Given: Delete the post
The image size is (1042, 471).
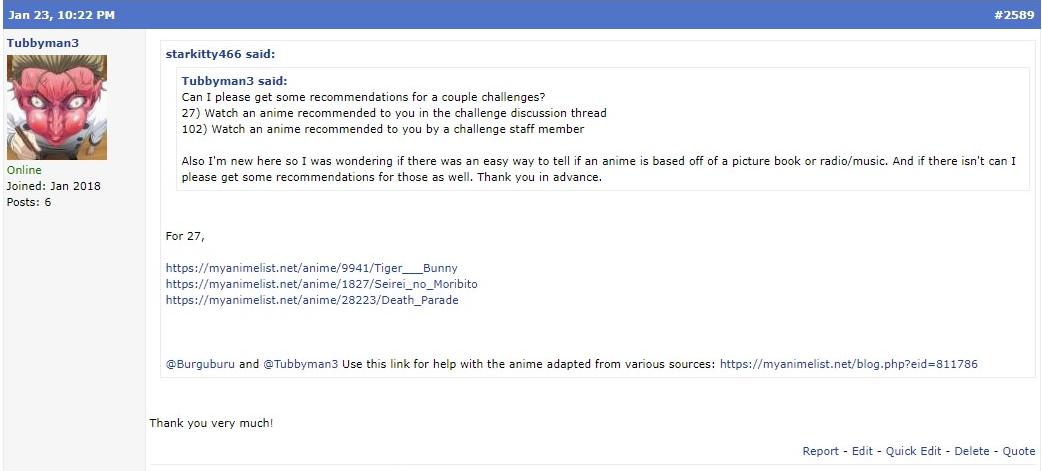Looking at the screenshot, I should point(971,451).
